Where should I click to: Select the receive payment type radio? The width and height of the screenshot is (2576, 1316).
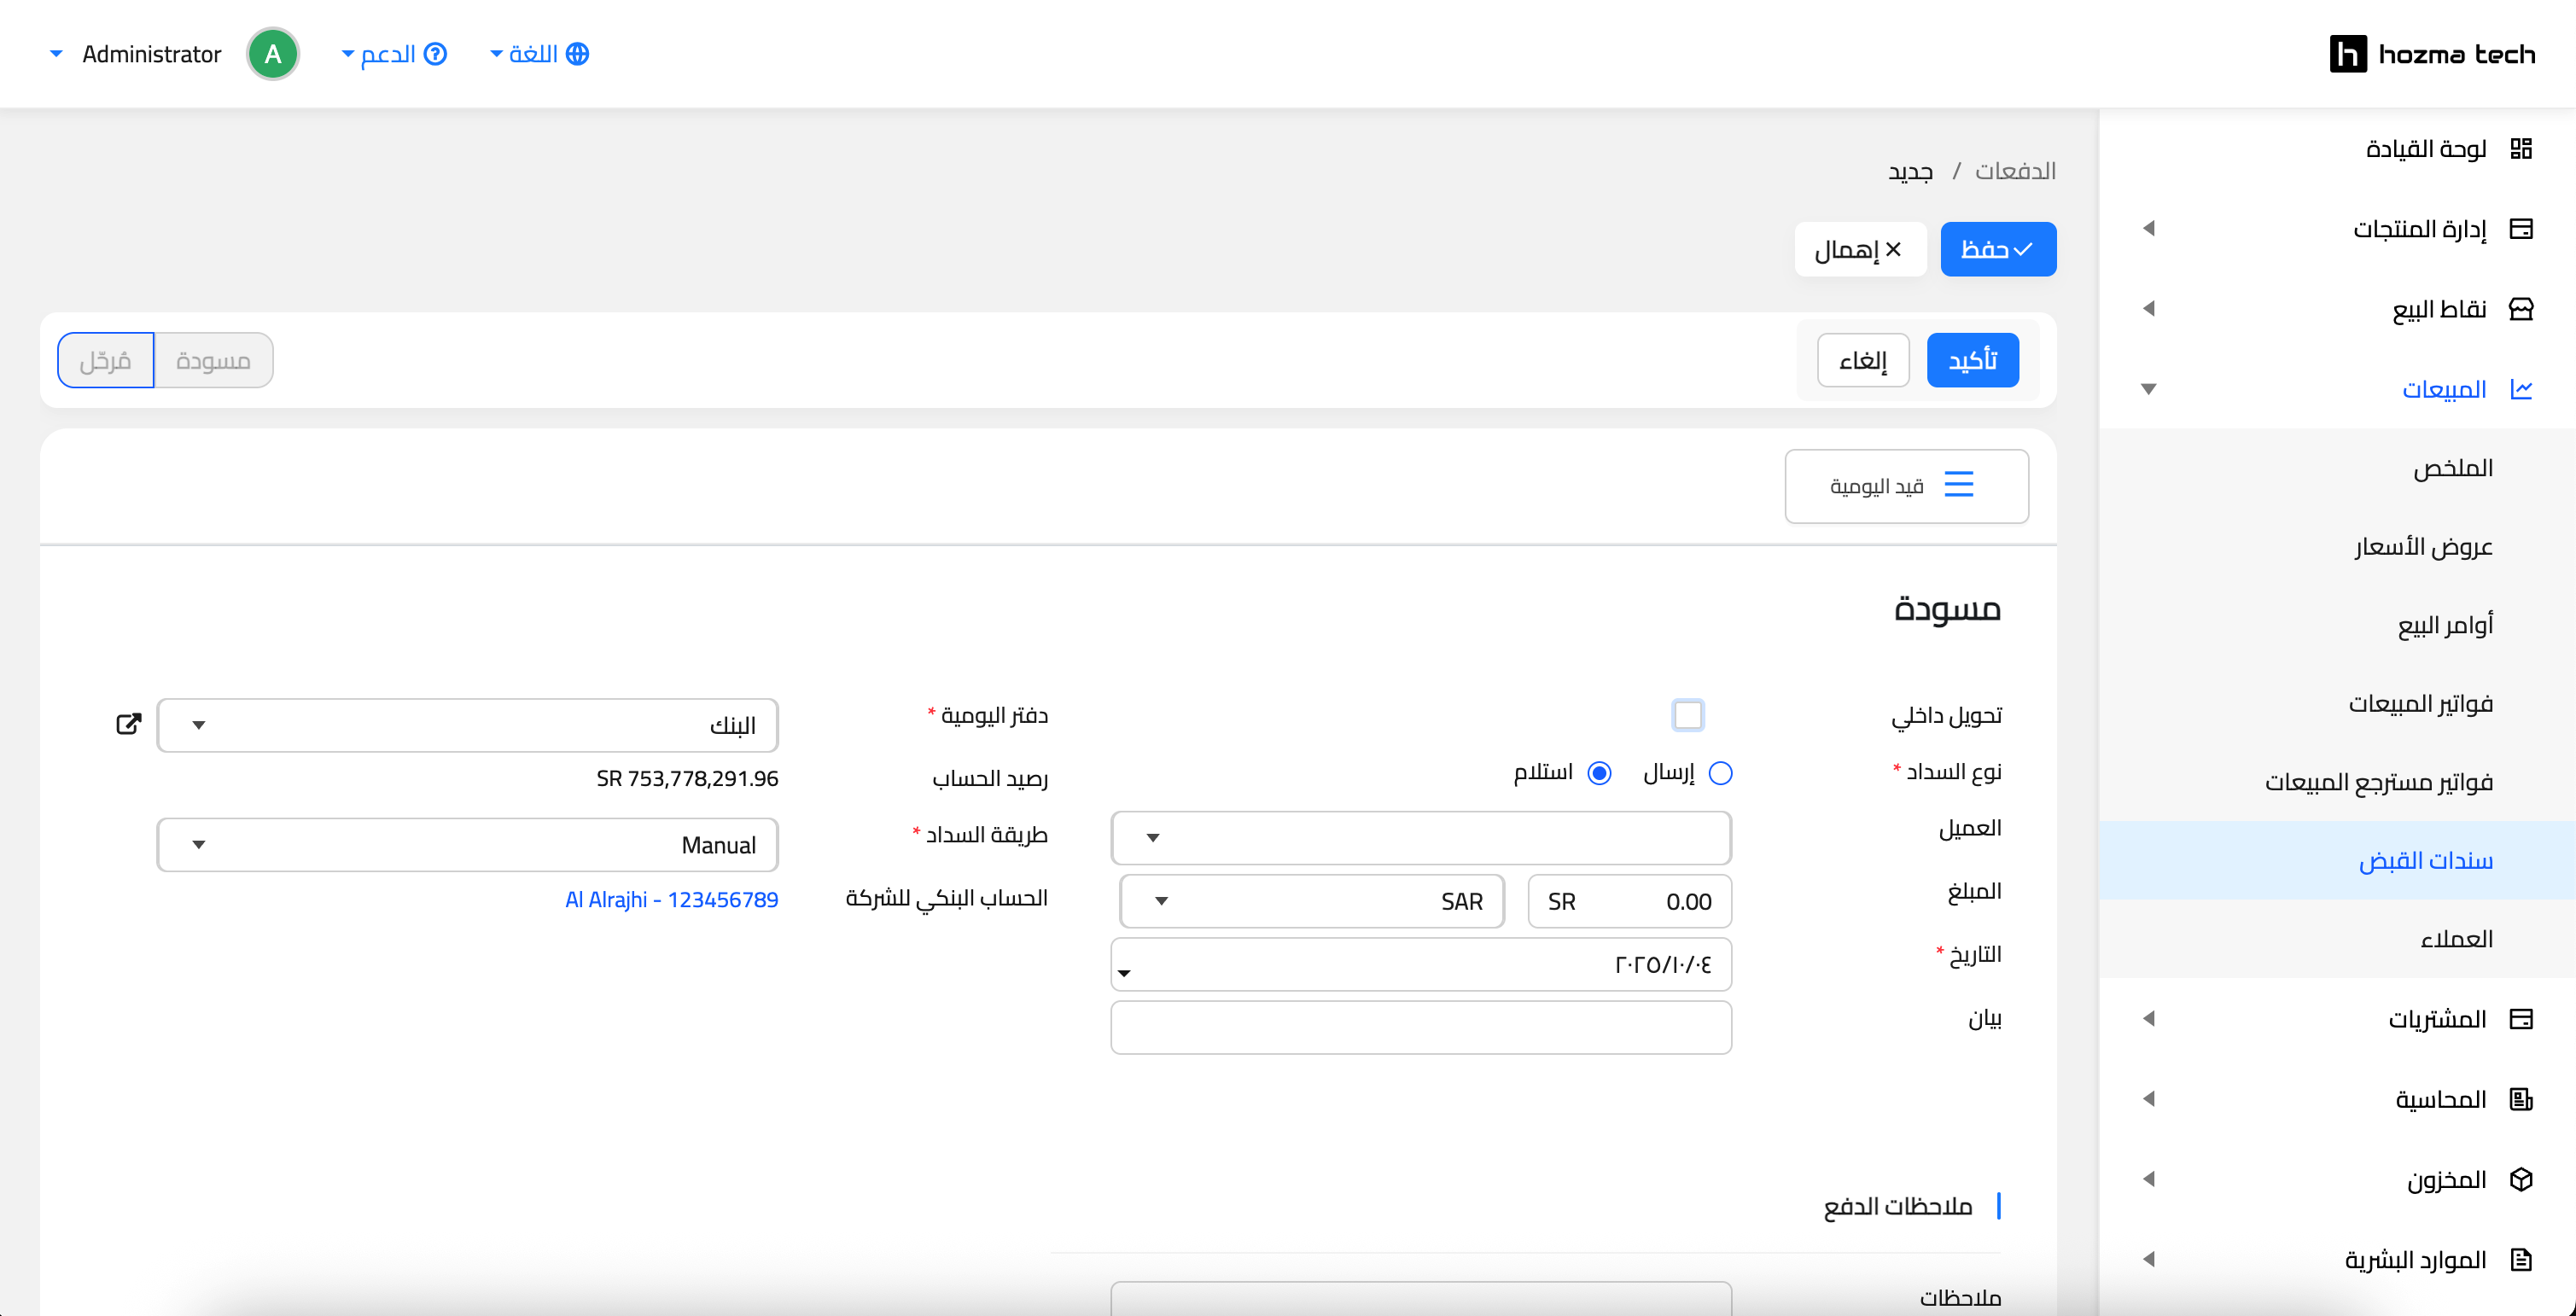click(x=1599, y=773)
